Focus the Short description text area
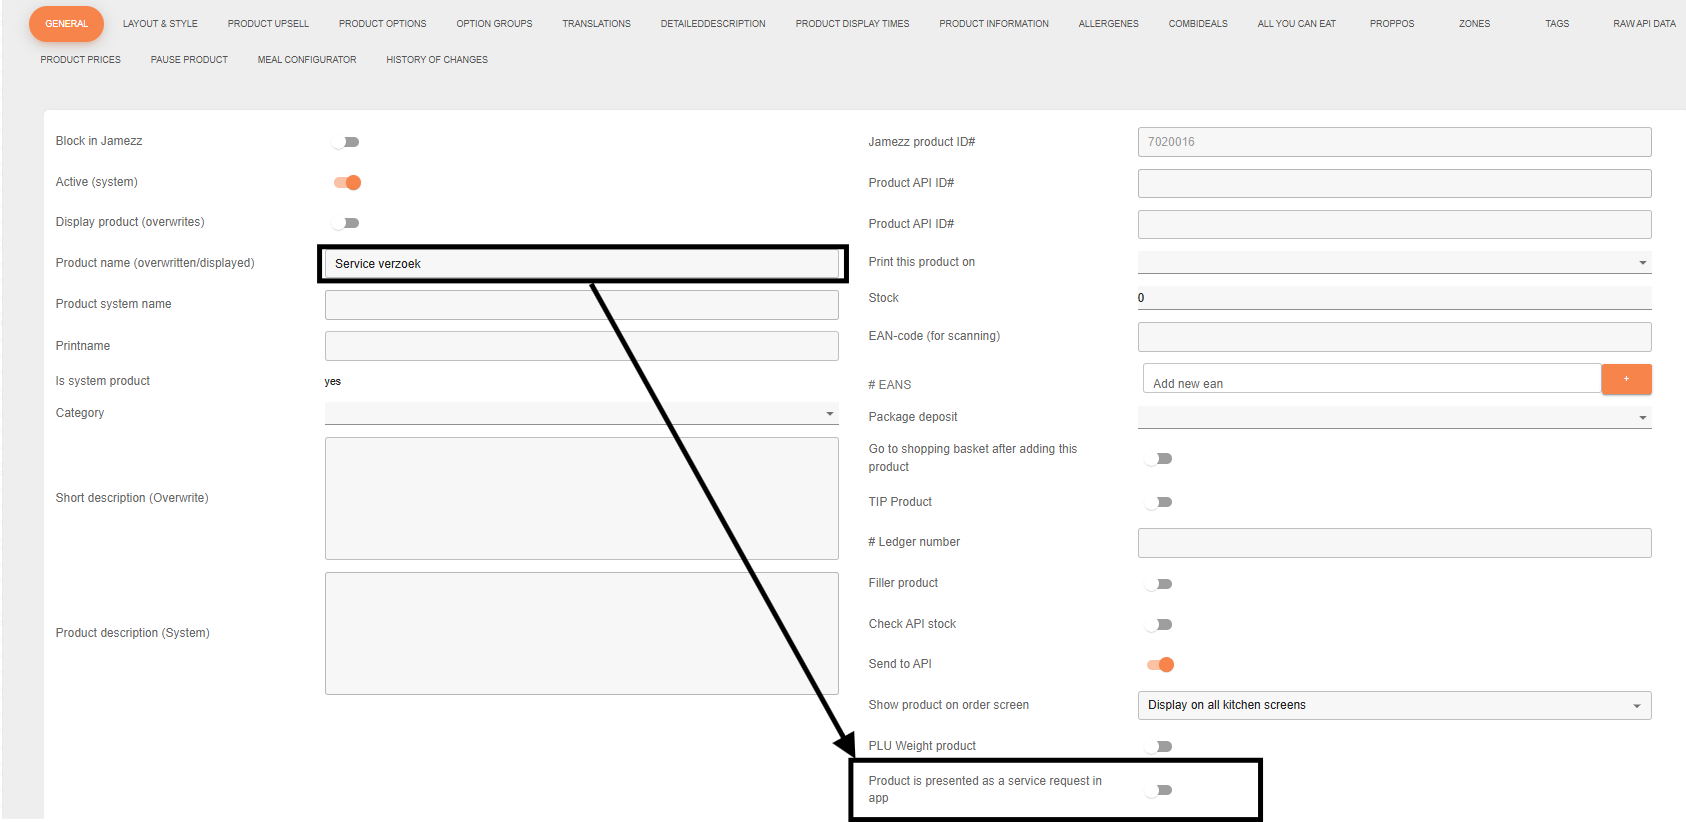Image resolution: width=1686 pixels, height=822 pixels. coord(581,498)
